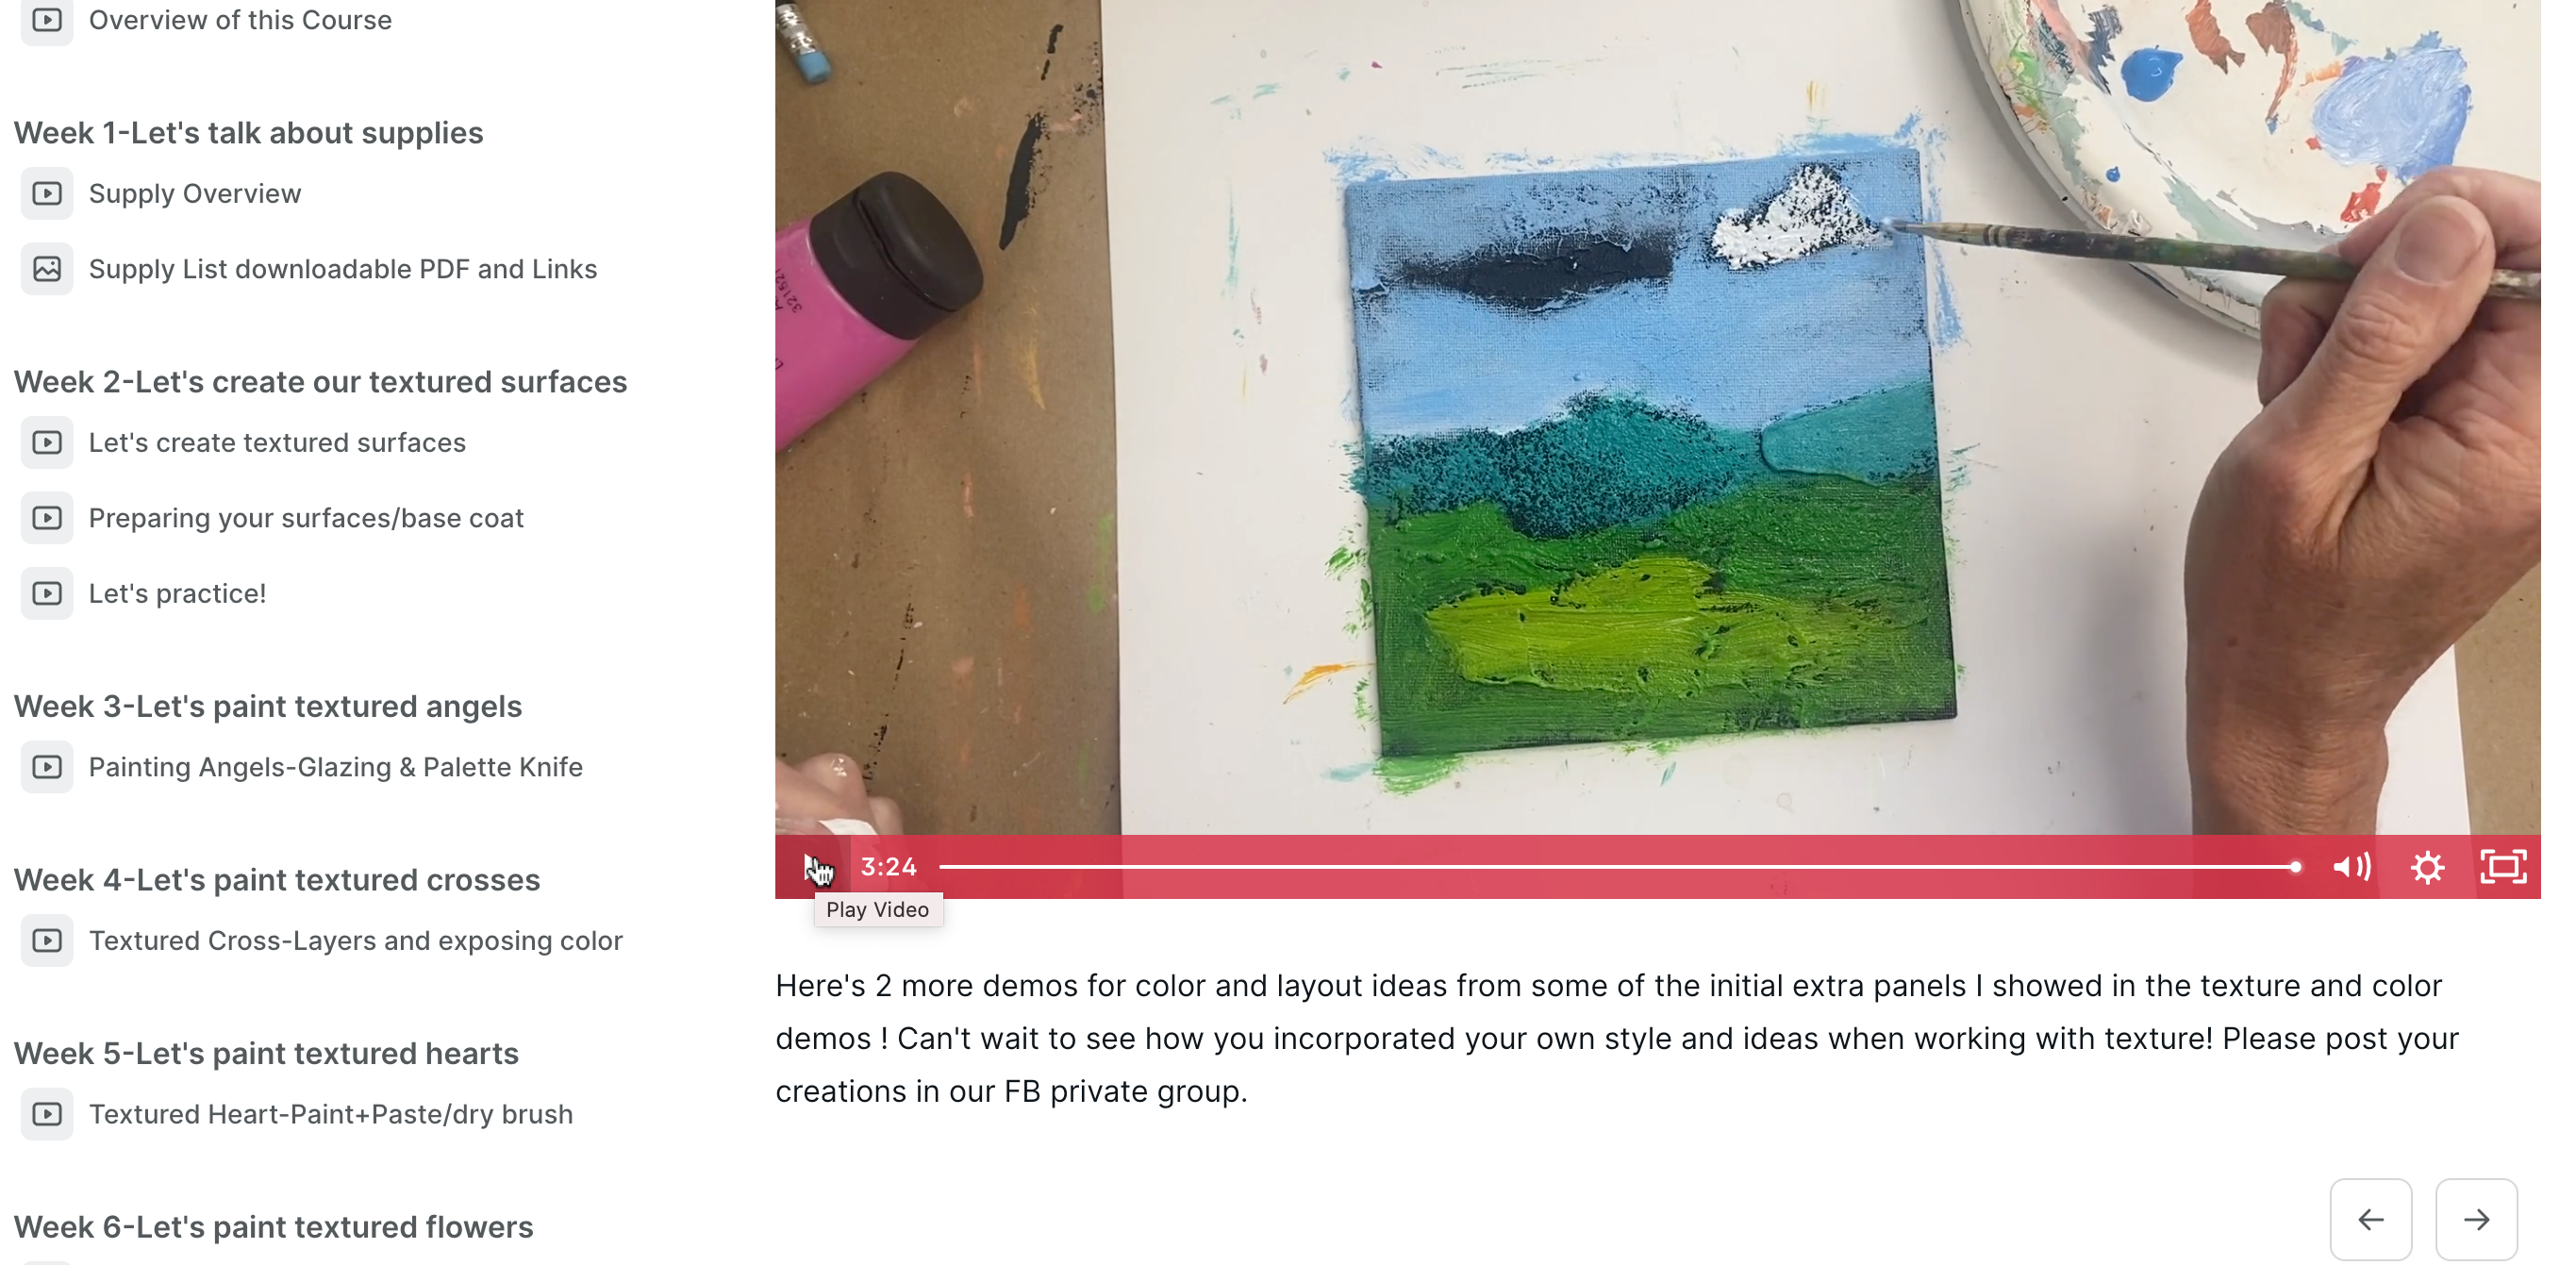Screen dimensions: 2576x1265
Task: Open Overview of this Course lesson
Action: coord(240,20)
